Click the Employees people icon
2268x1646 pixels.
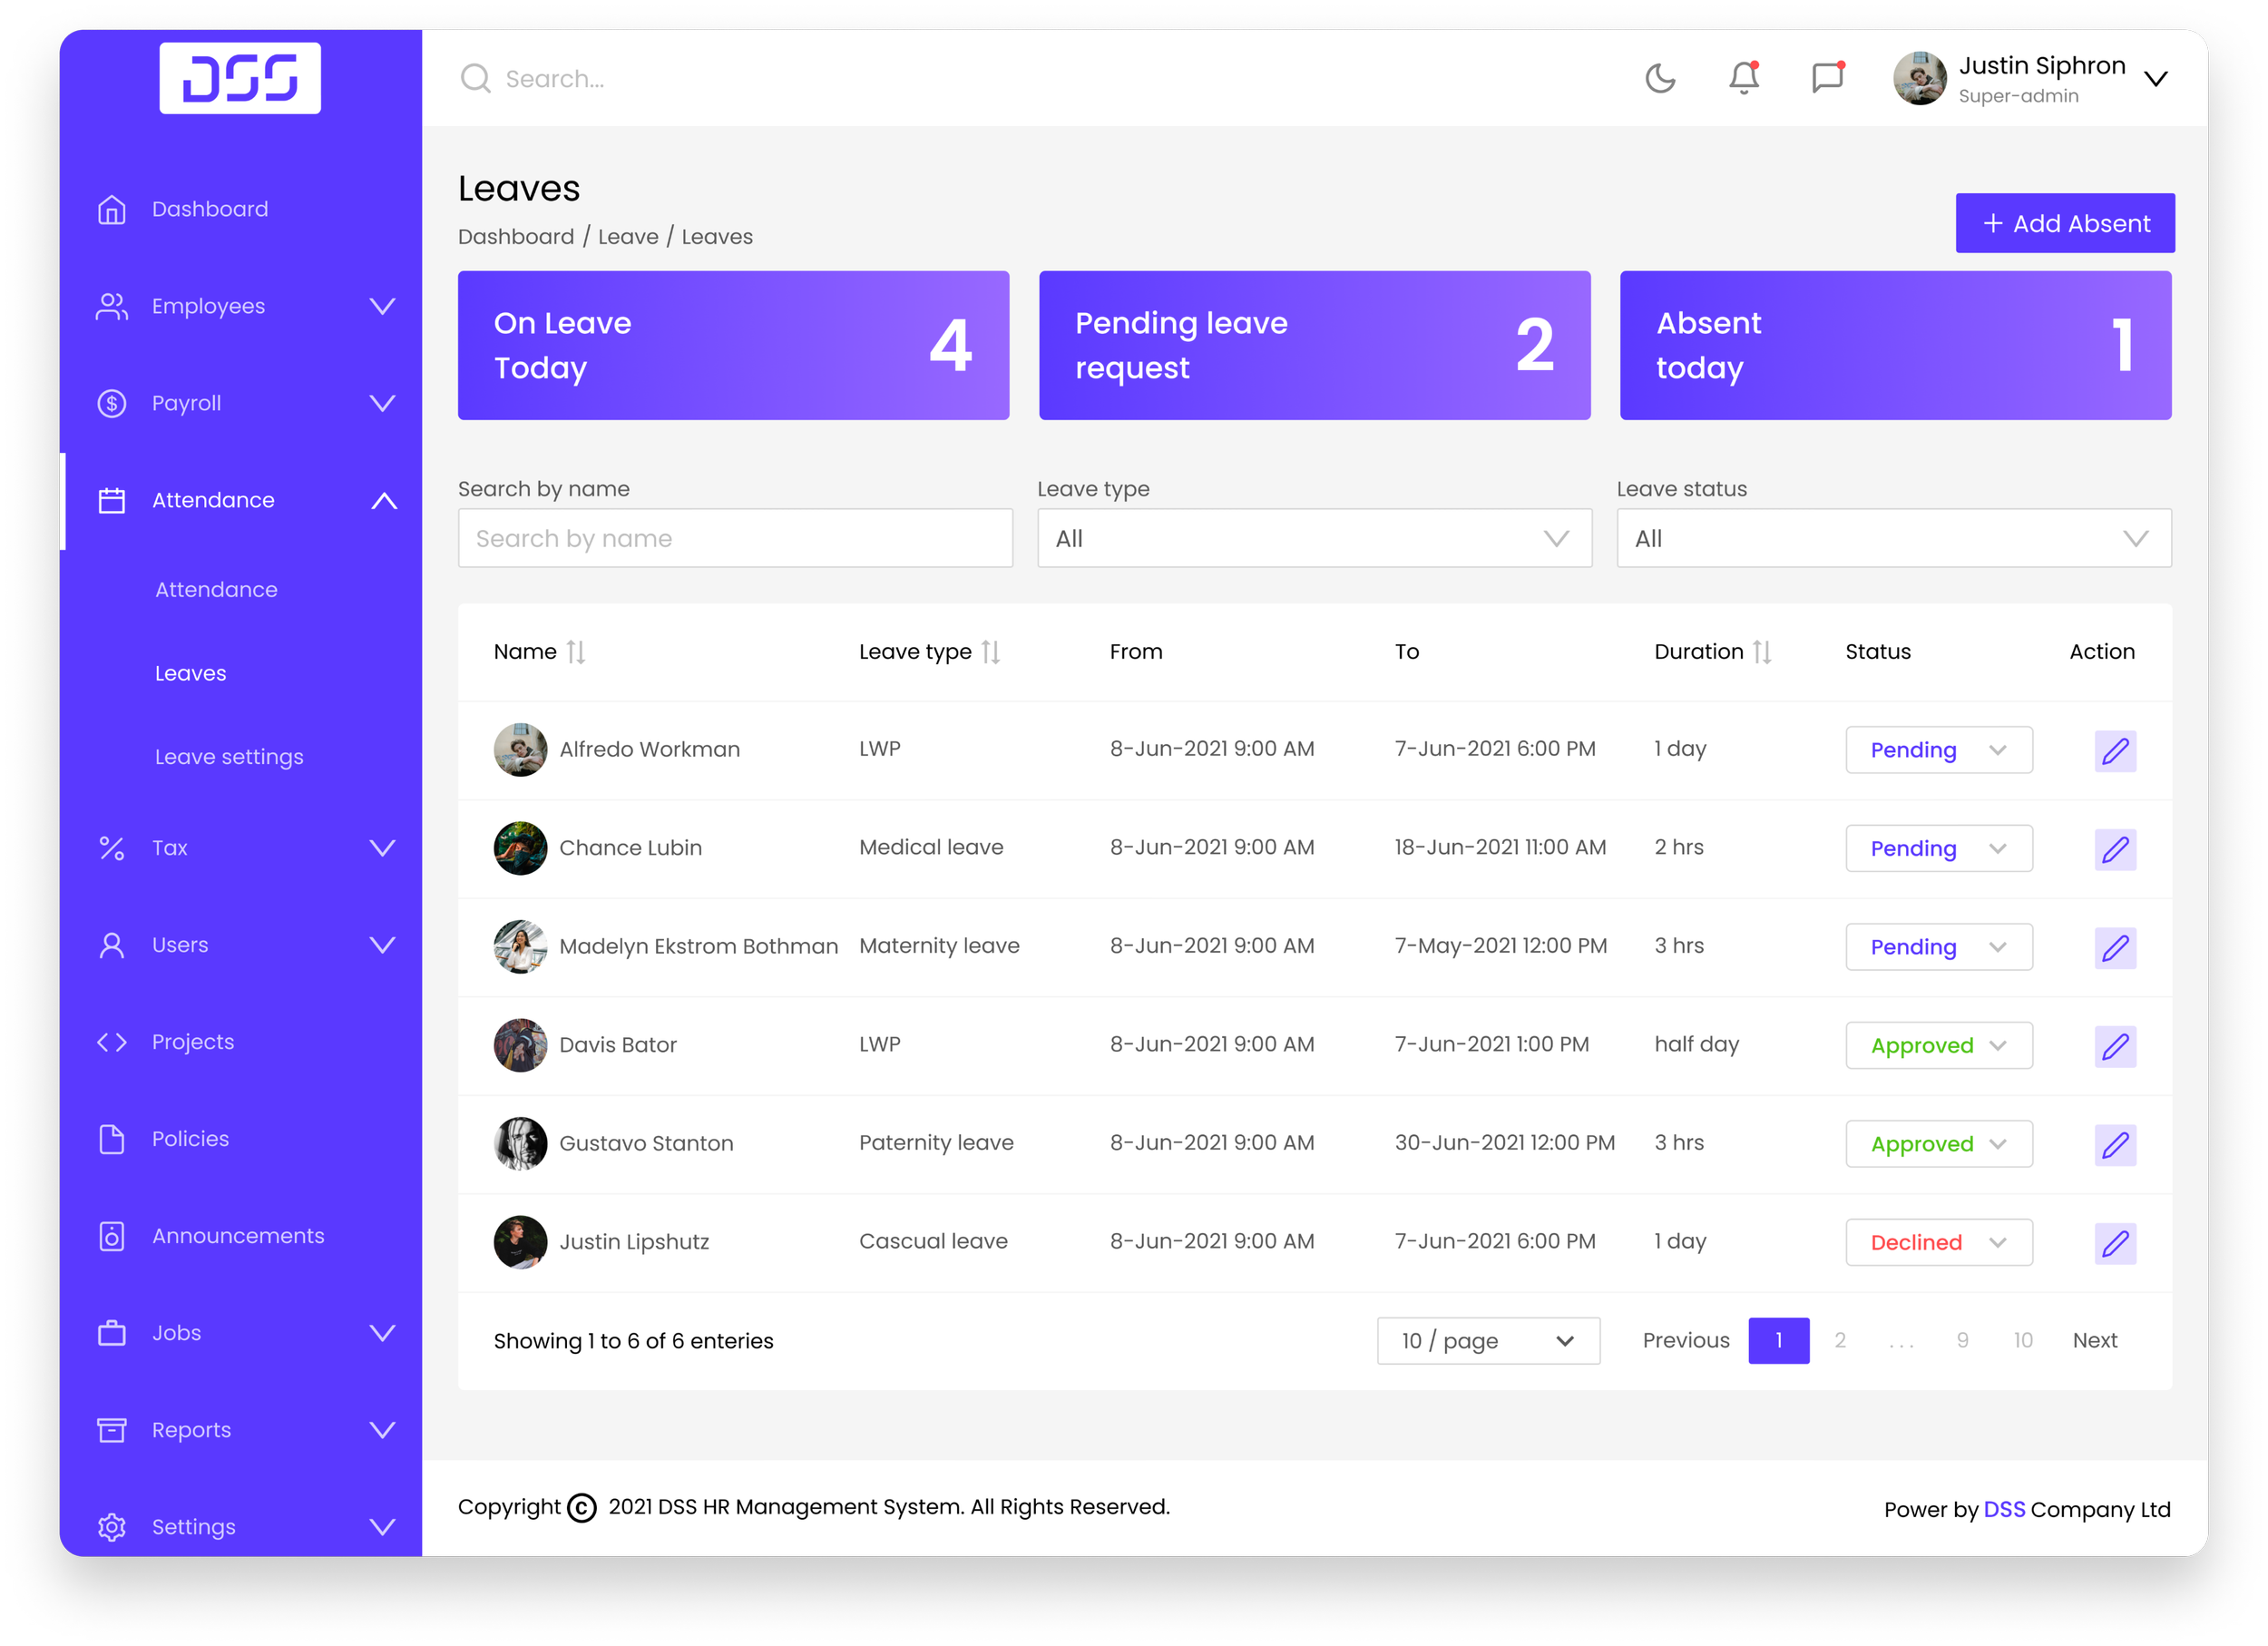[x=112, y=306]
